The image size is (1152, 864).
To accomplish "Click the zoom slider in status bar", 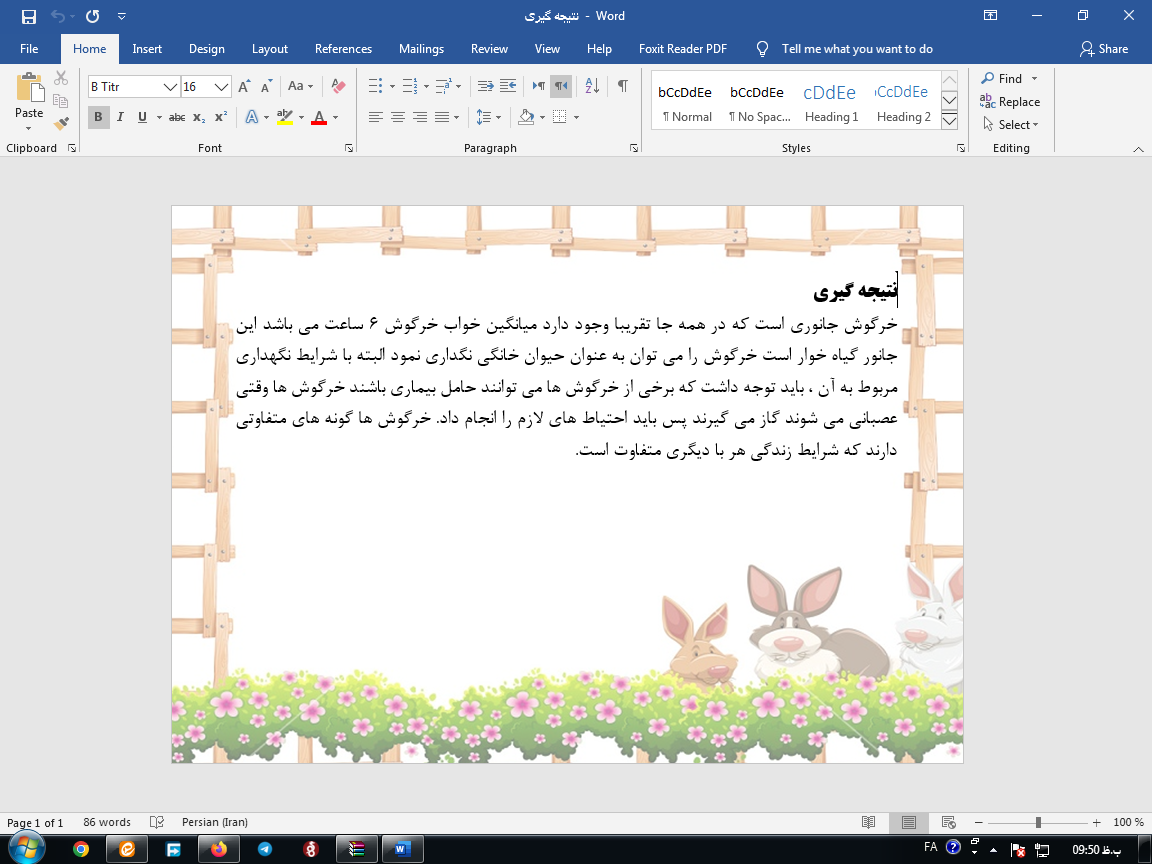I will [x=1038, y=822].
